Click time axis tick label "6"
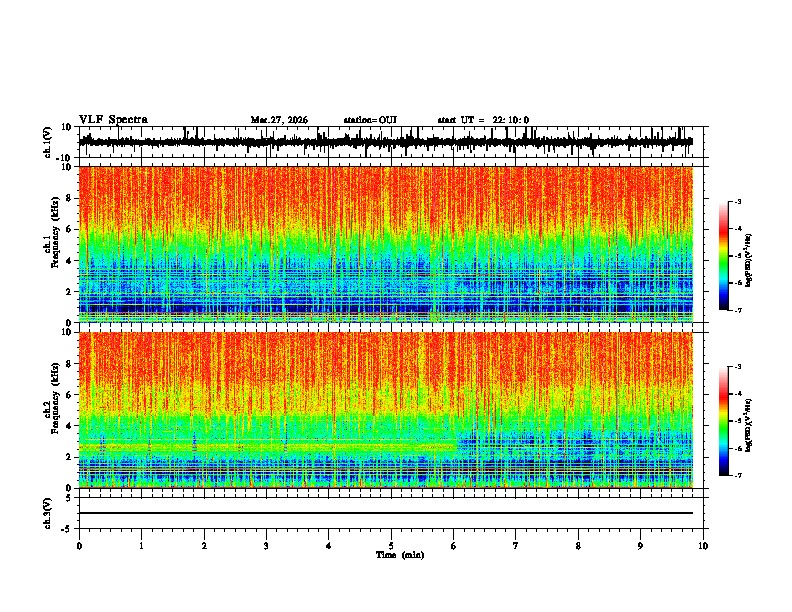The image size is (792, 612). (453, 546)
